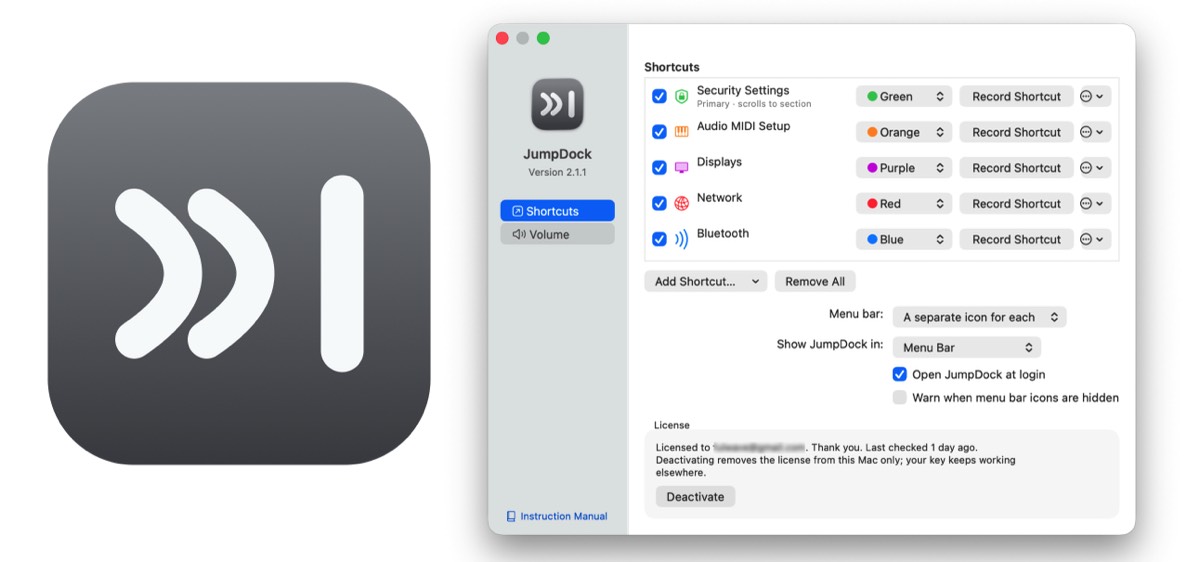Click the Audio MIDI Setup row label
Viewport: 1200px width, 562px height.
point(744,126)
